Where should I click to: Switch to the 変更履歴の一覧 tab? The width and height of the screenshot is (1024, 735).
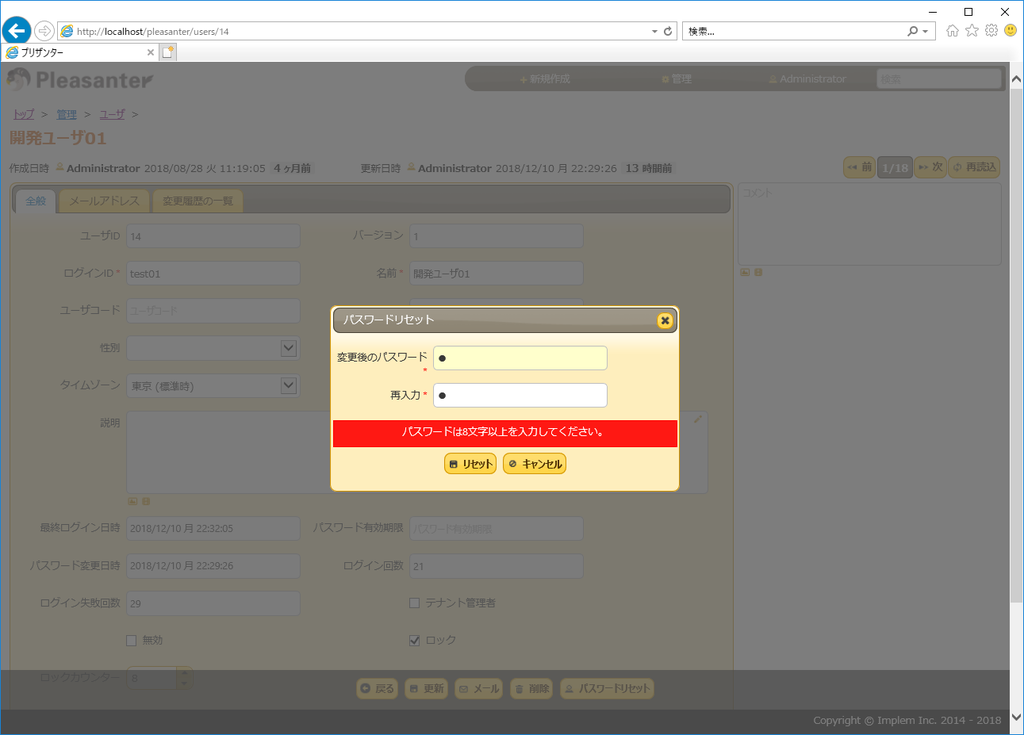coord(198,201)
